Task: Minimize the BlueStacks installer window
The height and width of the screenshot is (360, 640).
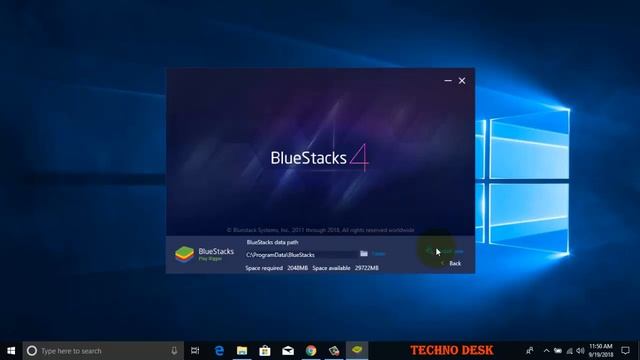Action: point(448,81)
